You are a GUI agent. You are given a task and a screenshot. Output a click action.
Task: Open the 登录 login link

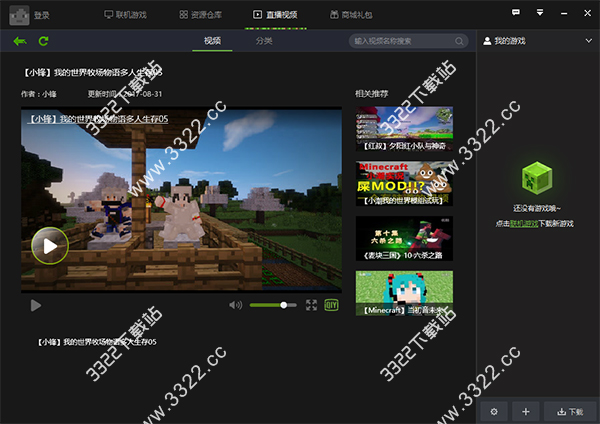click(x=42, y=15)
